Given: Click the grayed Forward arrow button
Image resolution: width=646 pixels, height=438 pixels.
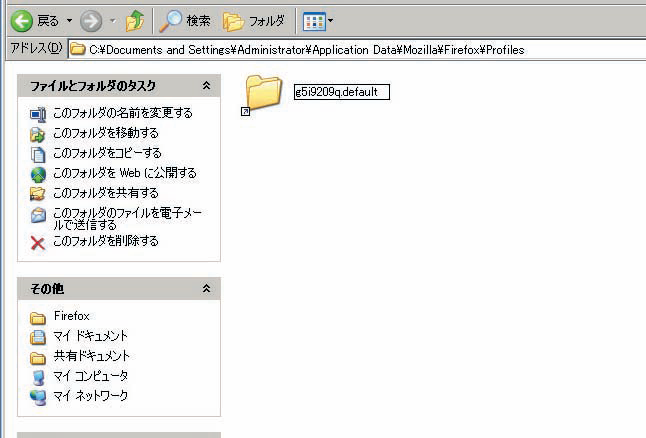Looking at the screenshot, I should tap(91, 21).
